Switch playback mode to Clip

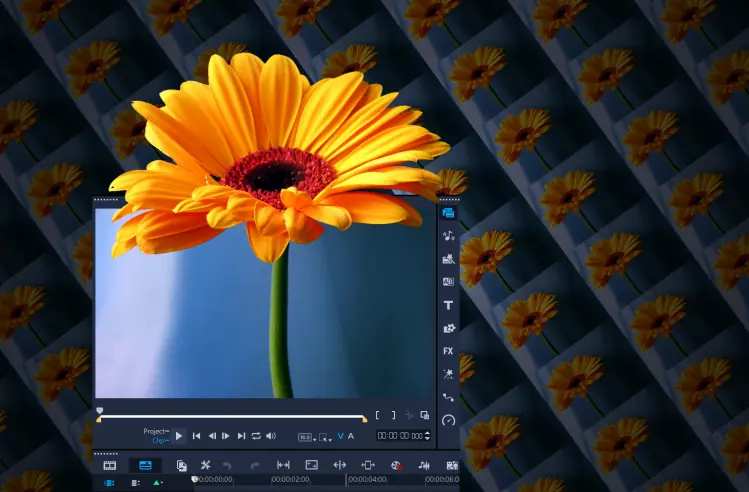coord(158,440)
